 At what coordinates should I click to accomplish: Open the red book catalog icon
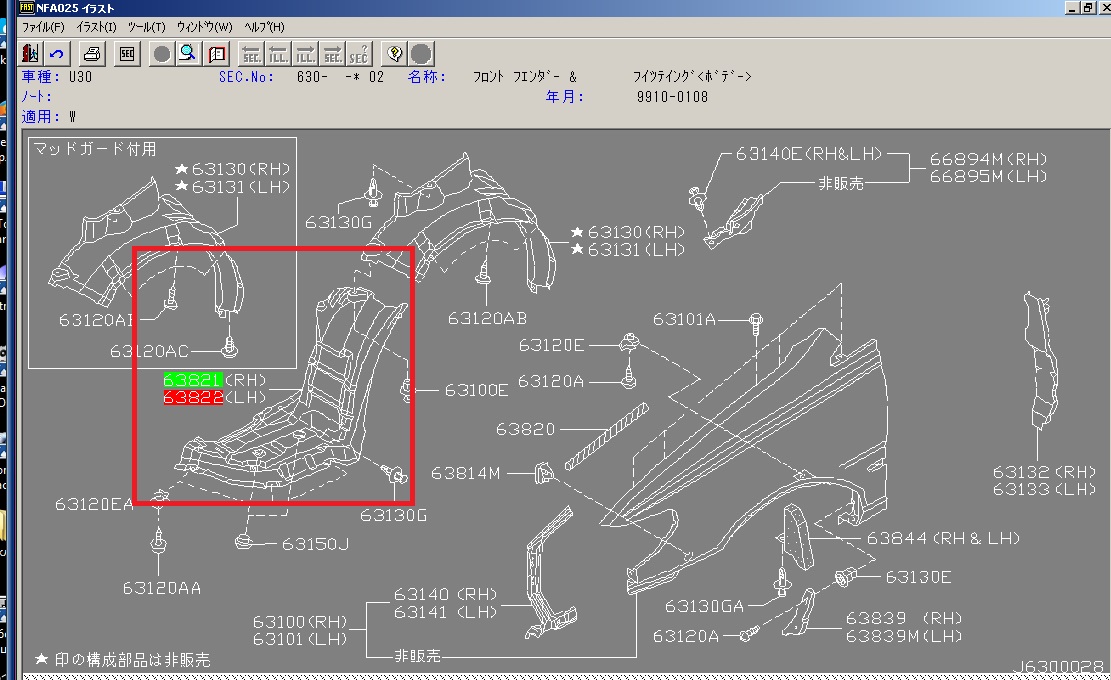(x=216, y=54)
